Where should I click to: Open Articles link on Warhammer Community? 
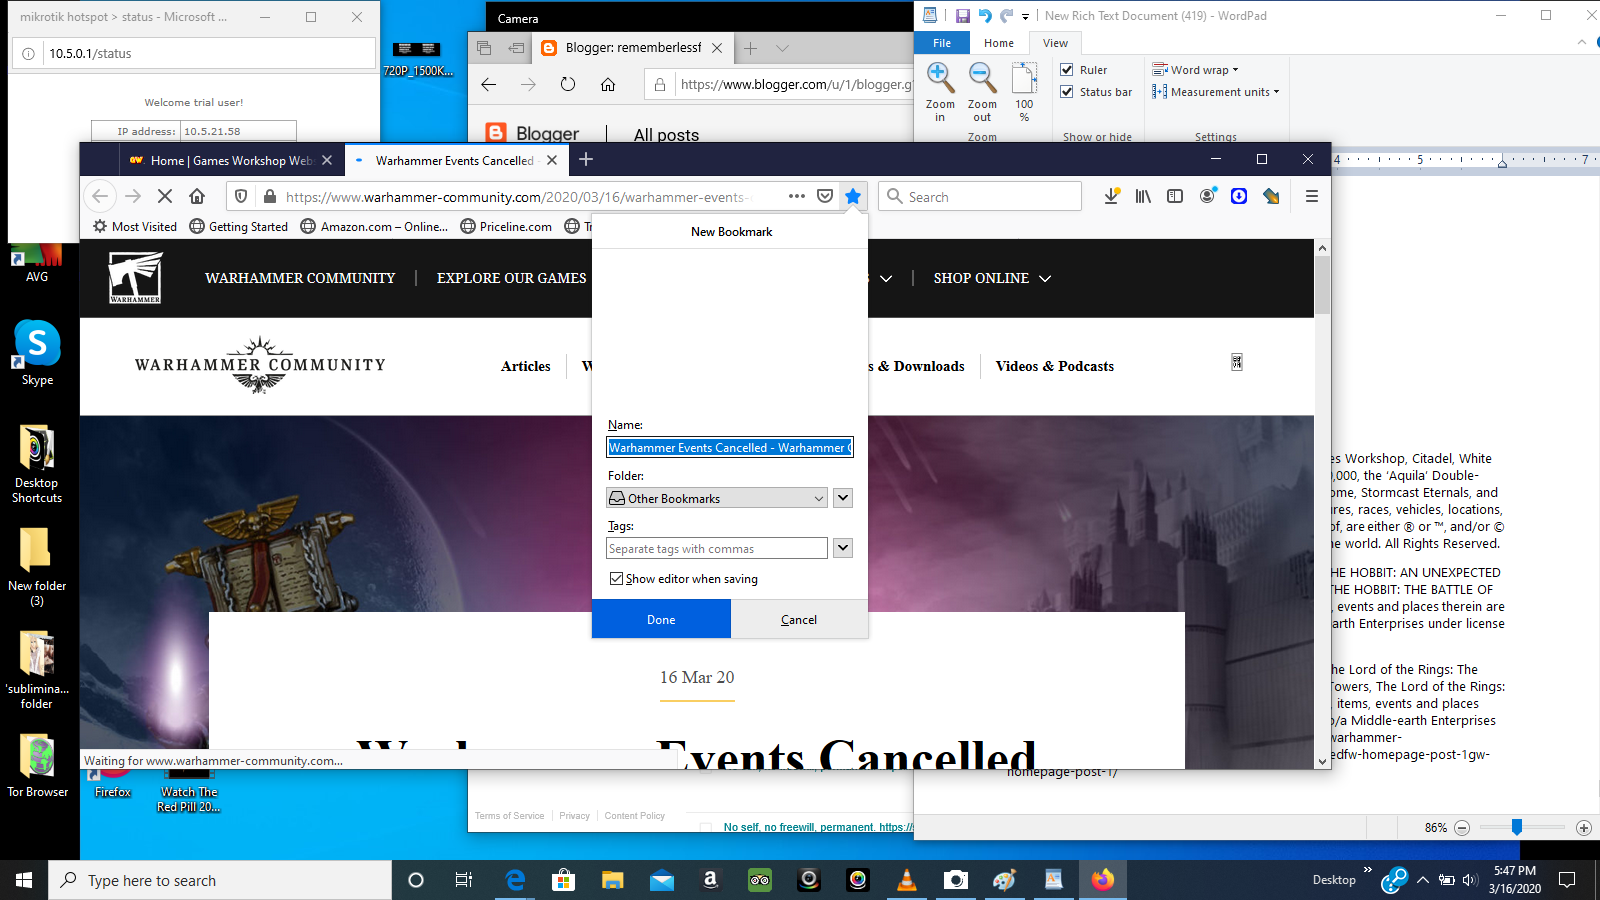click(526, 366)
